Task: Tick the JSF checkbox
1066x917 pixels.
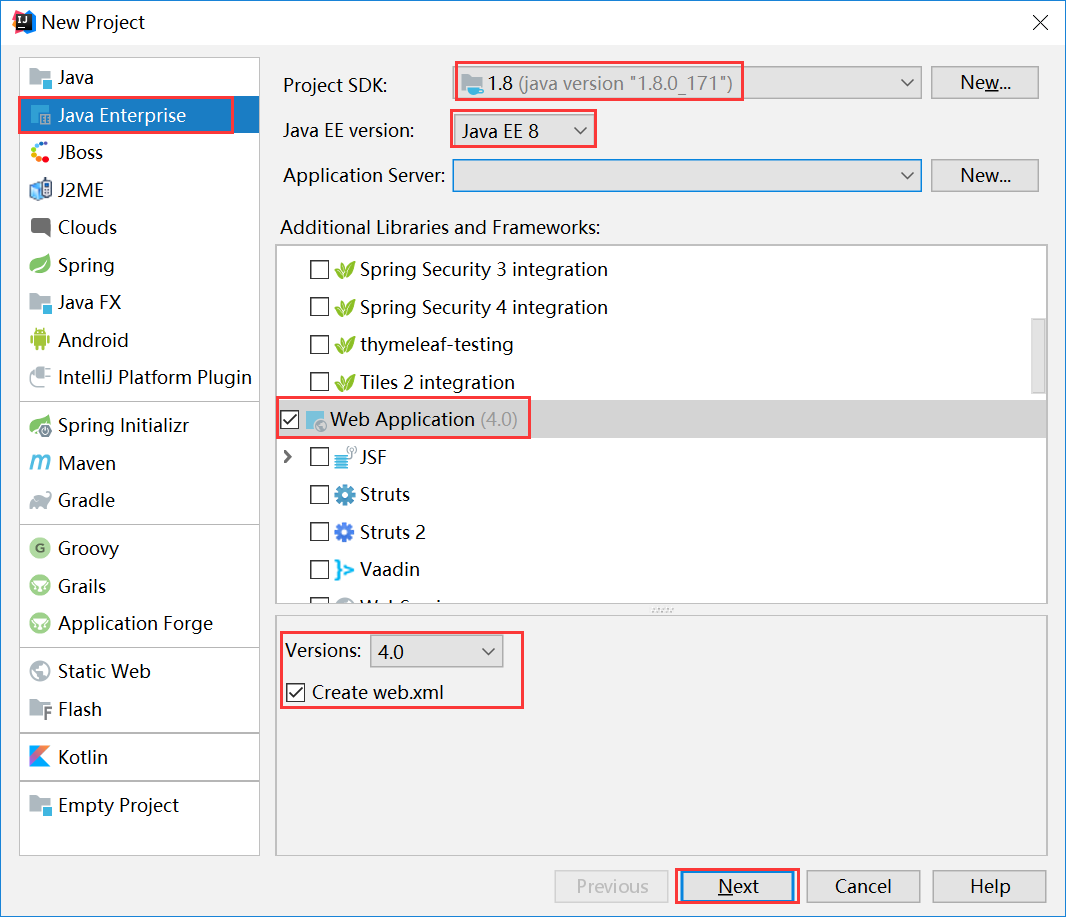Action: tap(320, 457)
